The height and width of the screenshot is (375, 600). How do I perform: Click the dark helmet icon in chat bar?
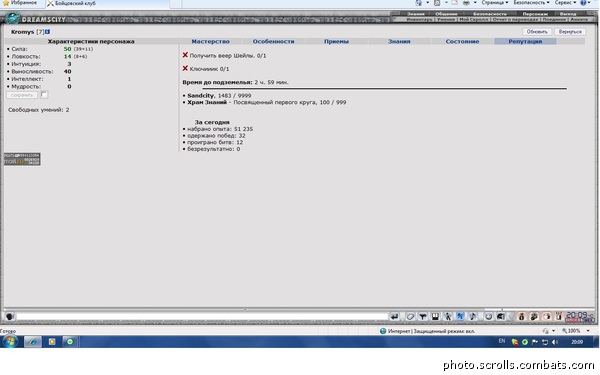pos(501,316)
